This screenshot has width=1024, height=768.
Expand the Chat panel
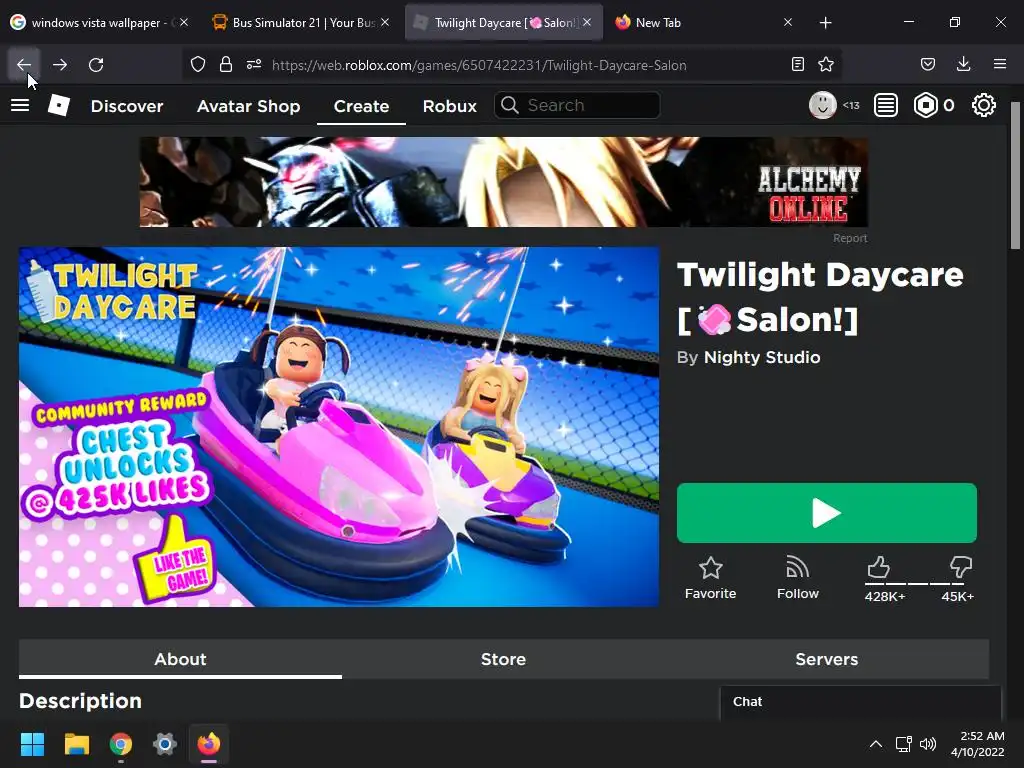(860, 702)
